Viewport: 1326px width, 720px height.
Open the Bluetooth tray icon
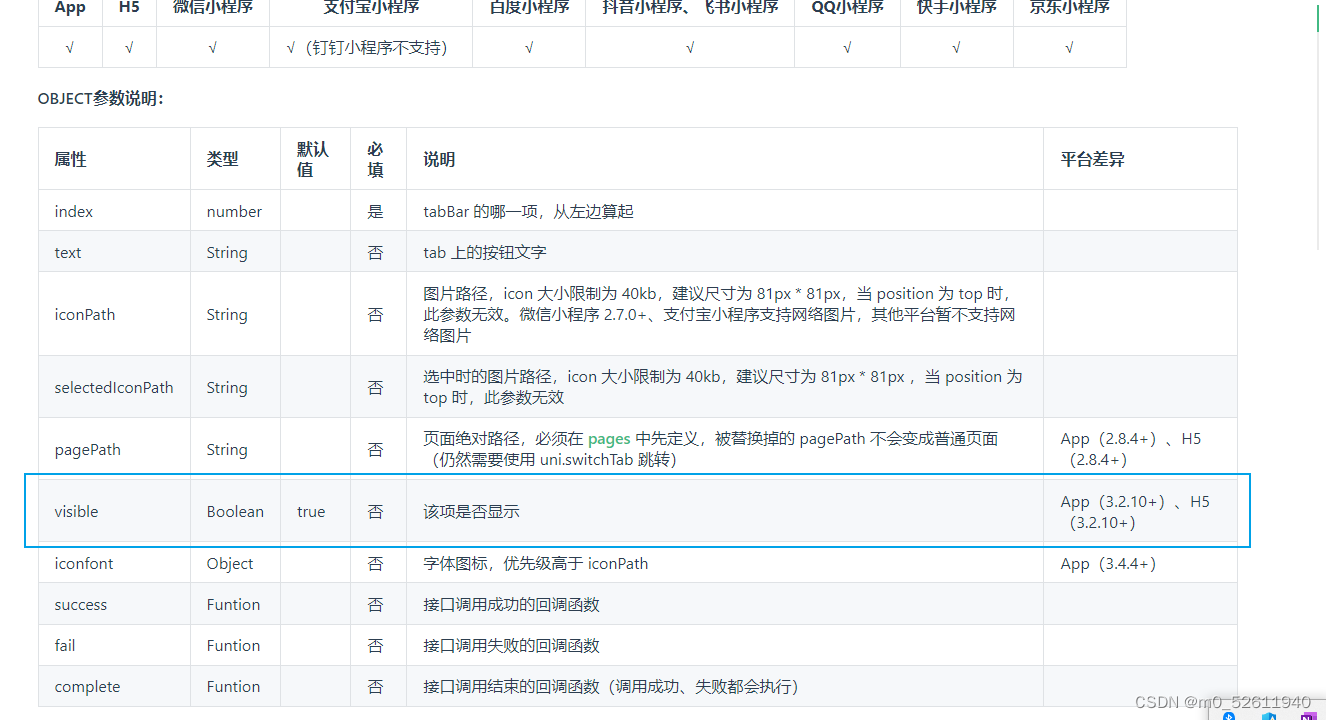click(x=1230, y=715)
